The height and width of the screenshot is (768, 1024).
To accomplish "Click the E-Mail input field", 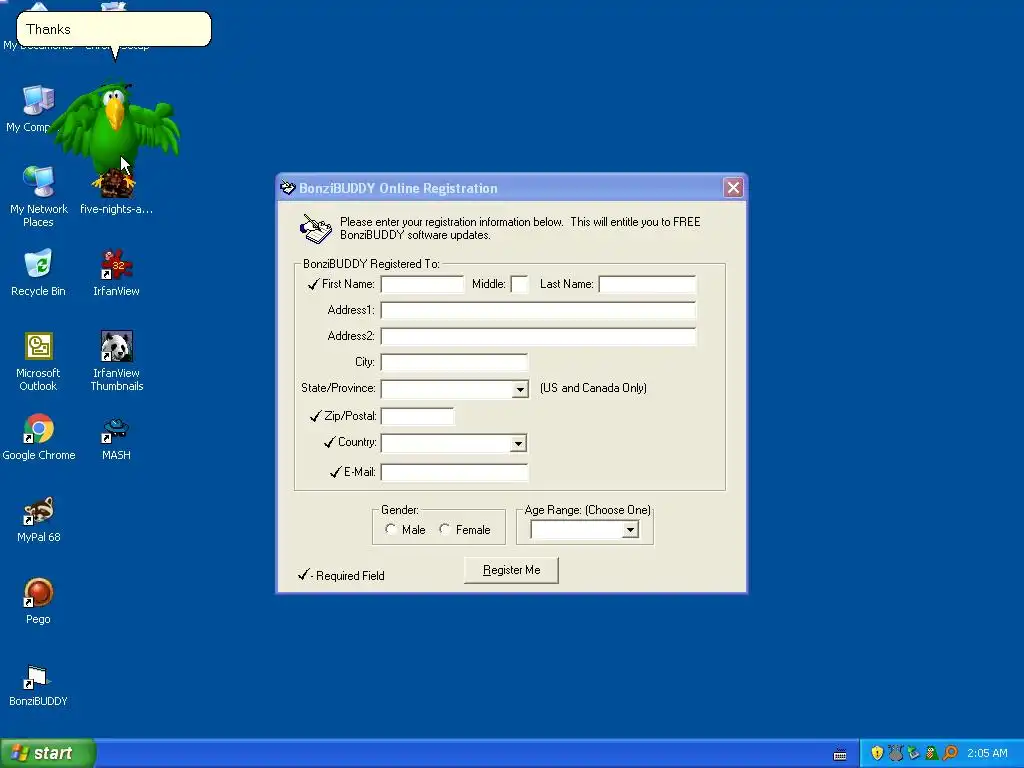I will click(x=454, y=472).
